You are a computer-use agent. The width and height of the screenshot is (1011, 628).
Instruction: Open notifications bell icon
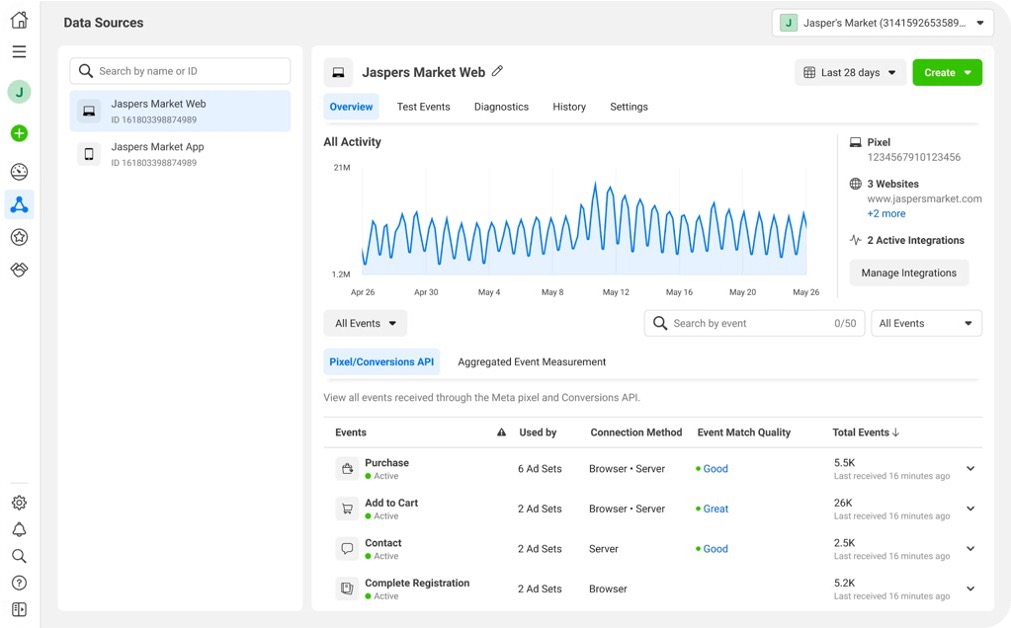point(19,529)
